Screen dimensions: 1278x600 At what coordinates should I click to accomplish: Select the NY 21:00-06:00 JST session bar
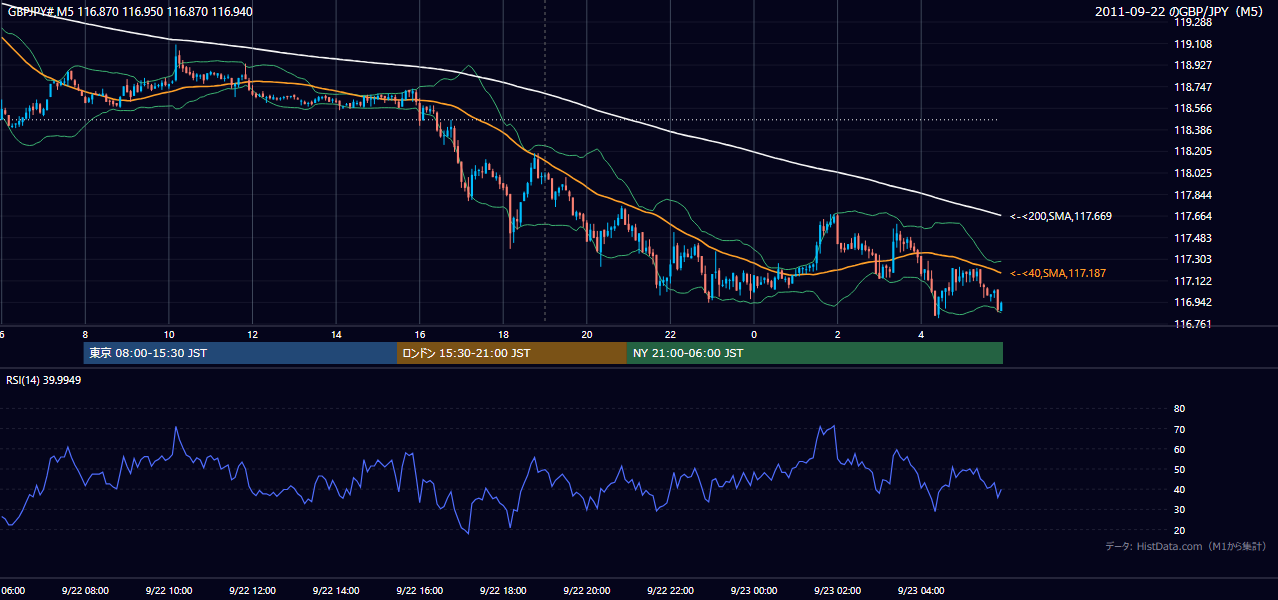point(815,353)
